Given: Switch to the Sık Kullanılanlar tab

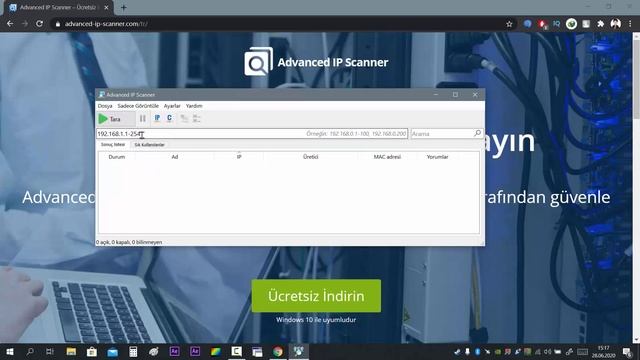Looking at the screenshot, I should click(x=149, y=145).
